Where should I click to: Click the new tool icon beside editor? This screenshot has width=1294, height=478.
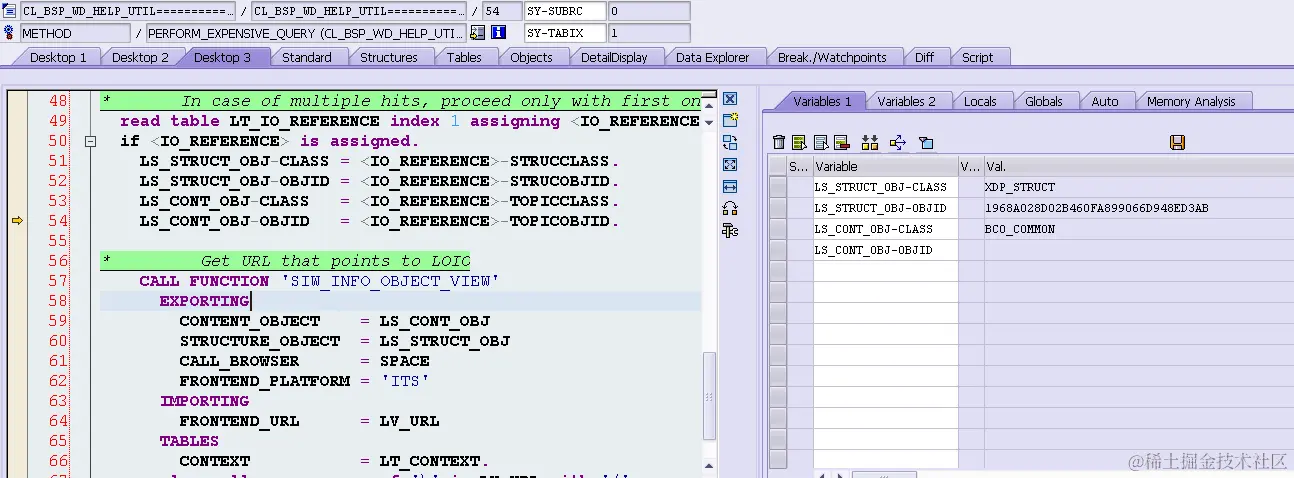tap(730, 121)
